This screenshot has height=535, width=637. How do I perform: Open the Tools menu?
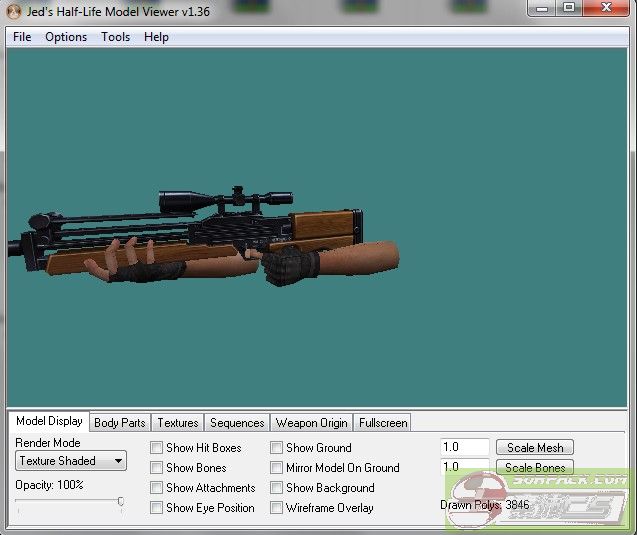click(x=115, y=37)
